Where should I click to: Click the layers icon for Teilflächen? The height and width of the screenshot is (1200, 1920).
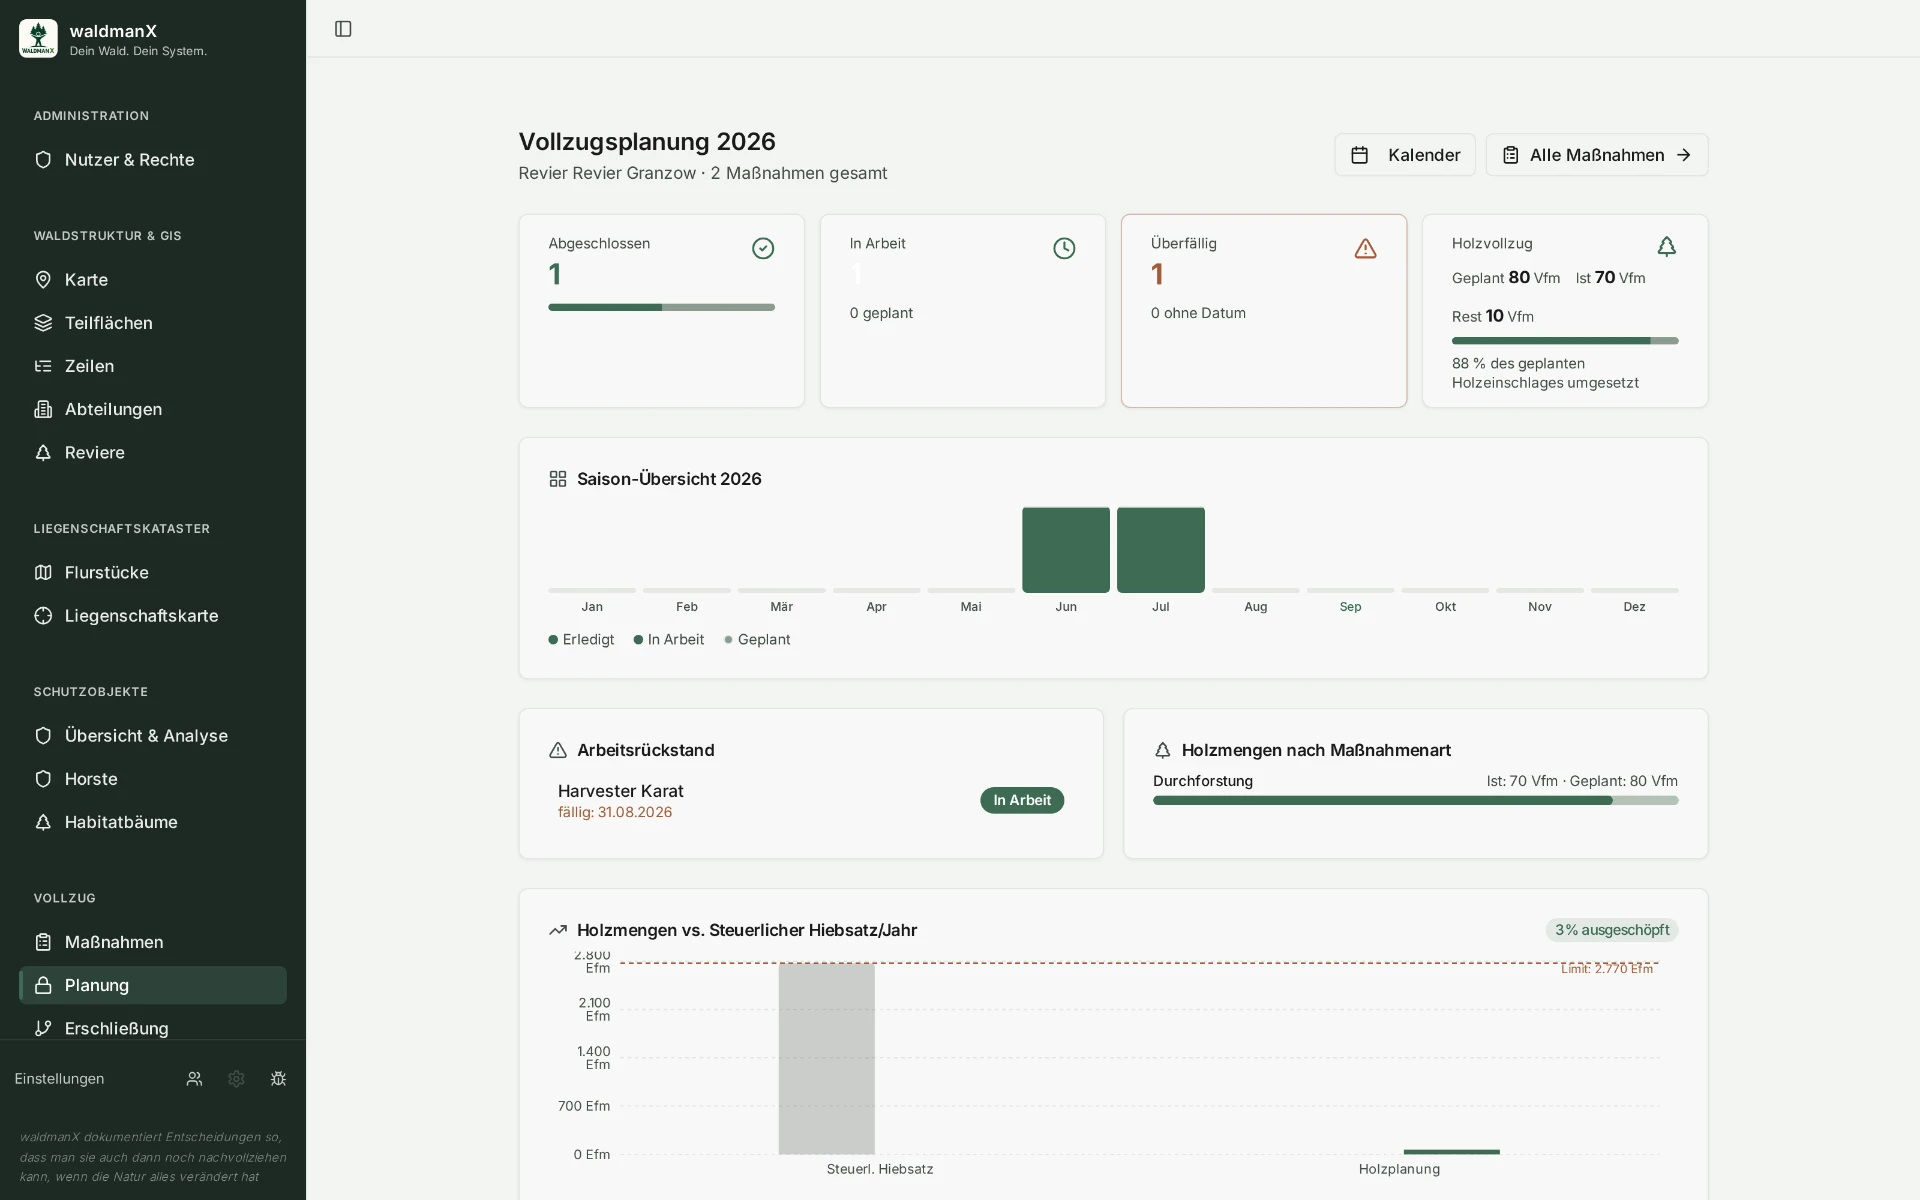click(x=43, y=323)
